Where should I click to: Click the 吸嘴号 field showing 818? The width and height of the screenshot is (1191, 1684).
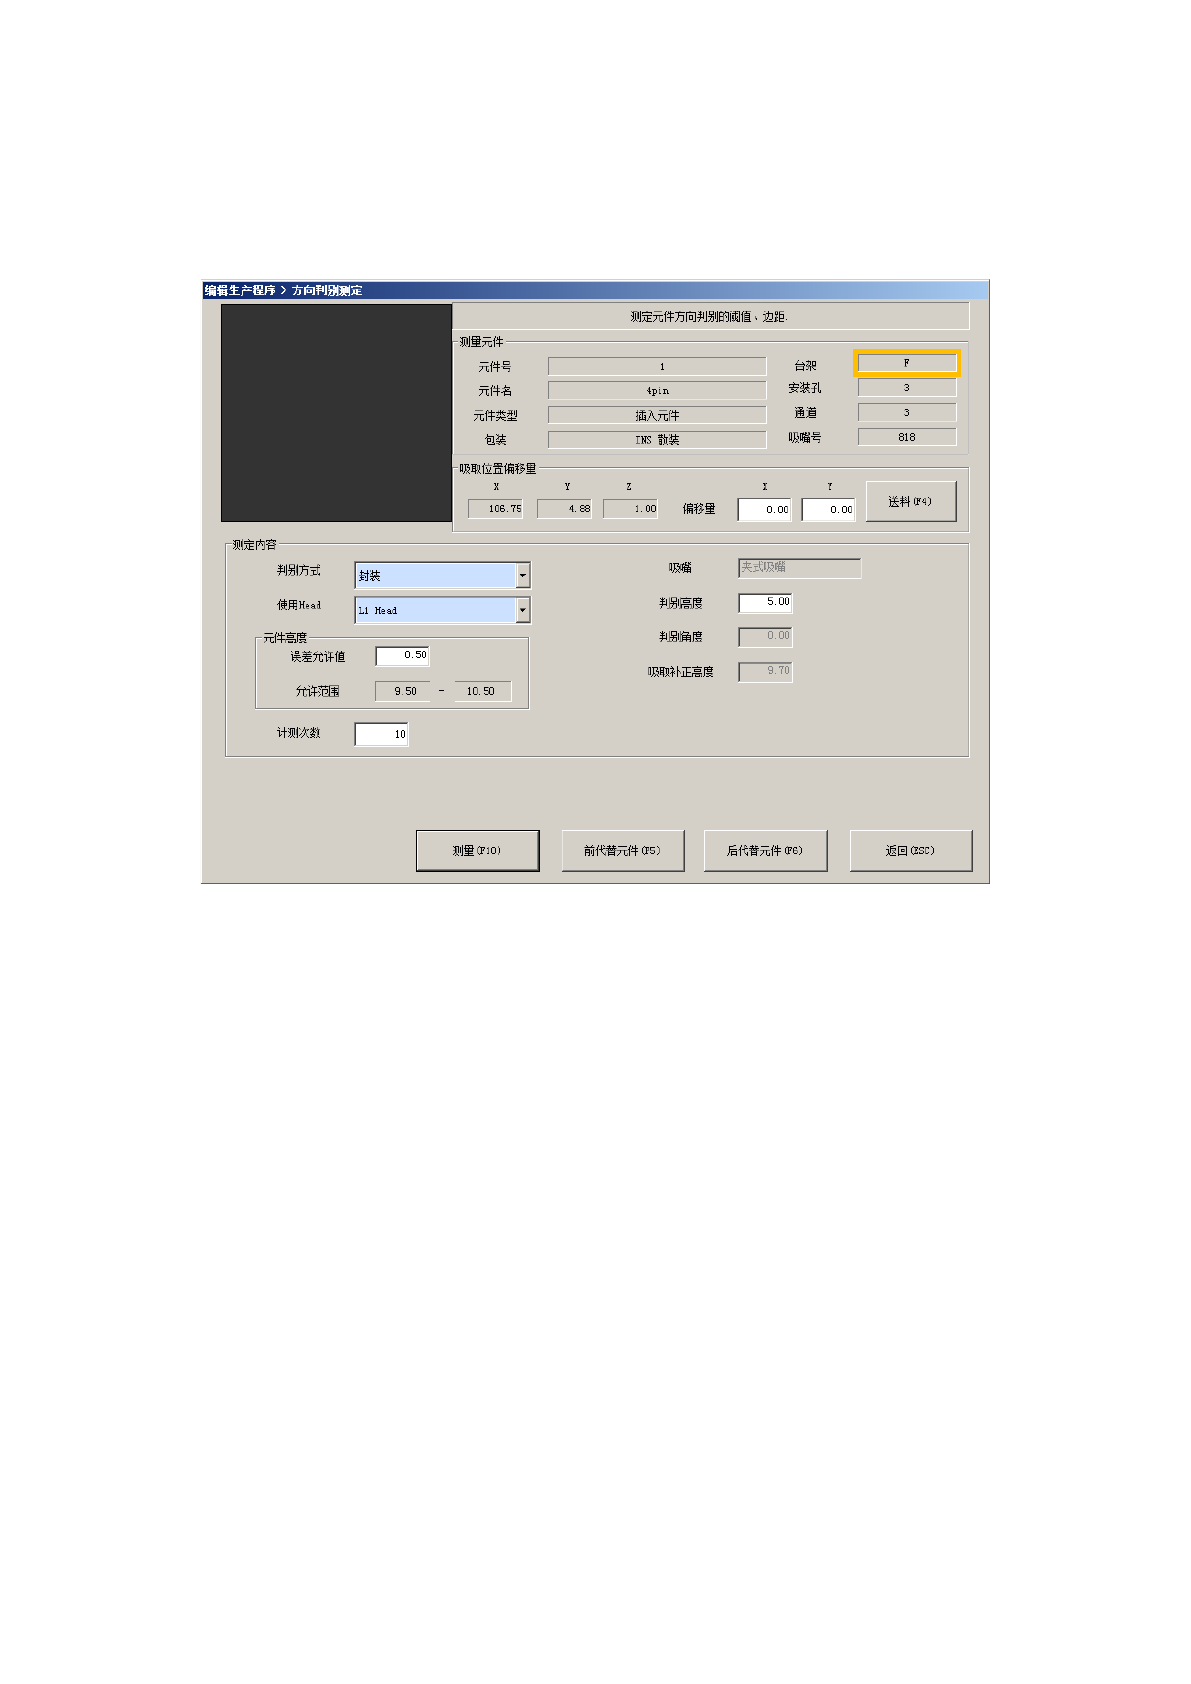tap(907, 437)
